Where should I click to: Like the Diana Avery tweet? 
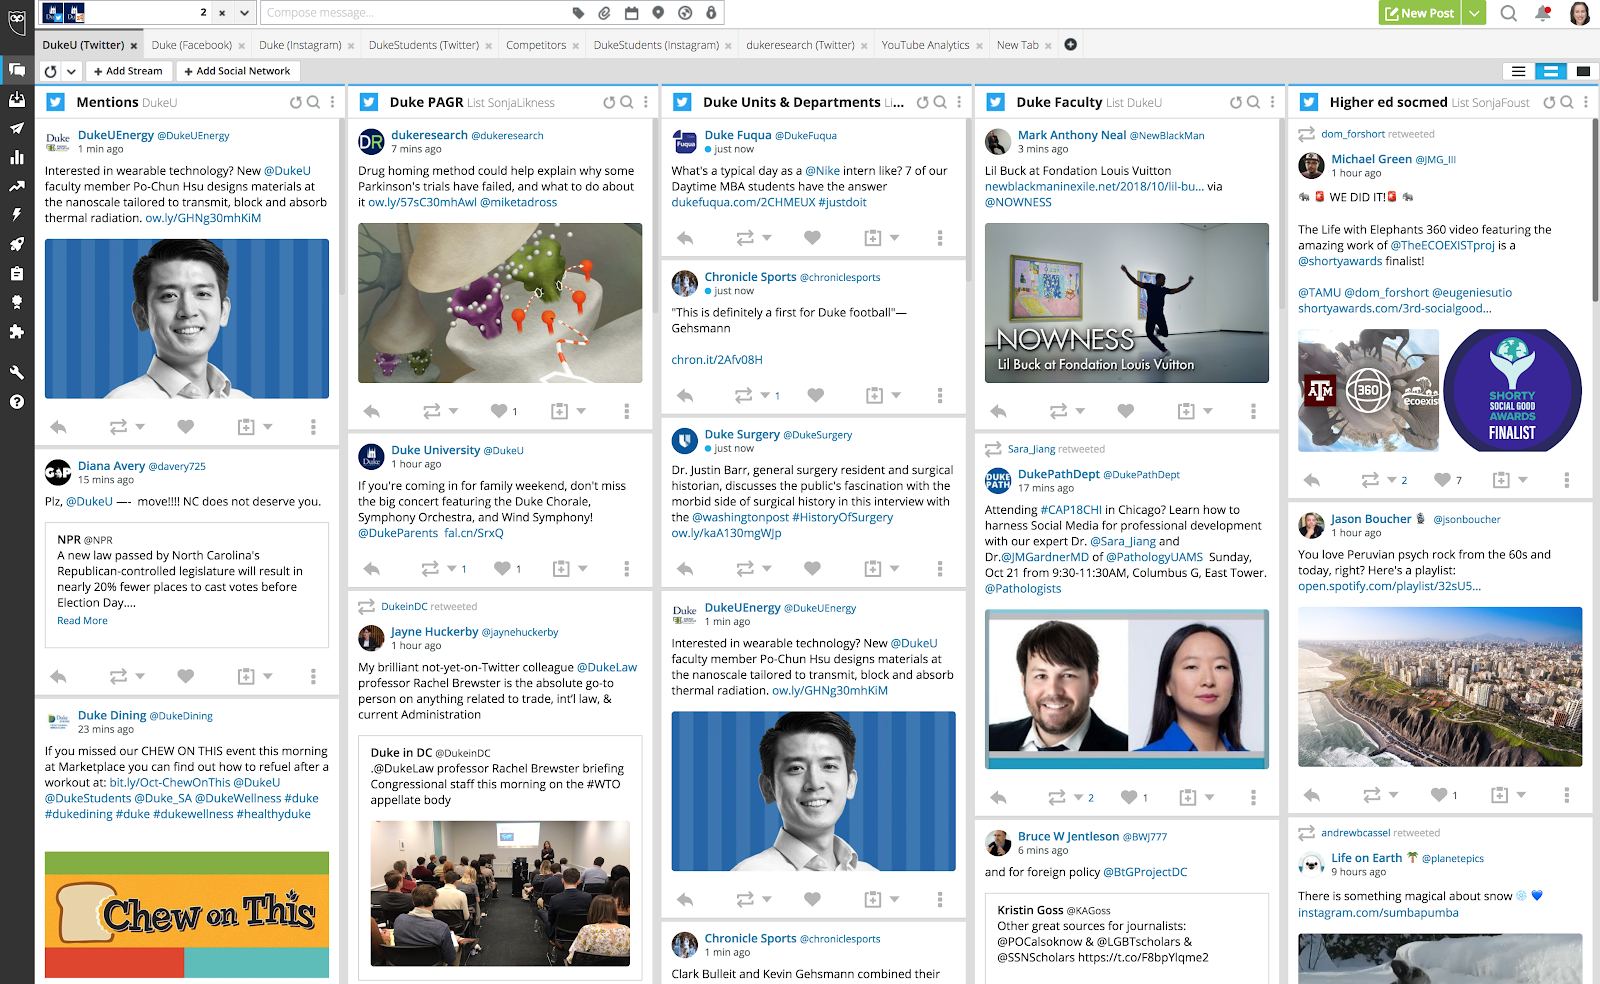tap(185, 676)
